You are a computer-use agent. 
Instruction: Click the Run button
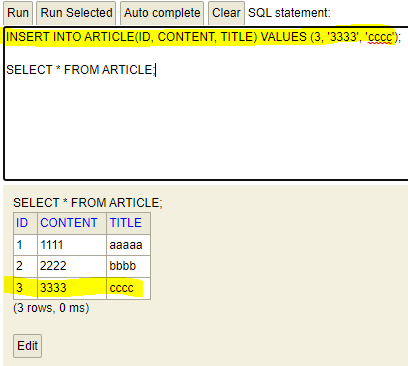pos(18,13)
